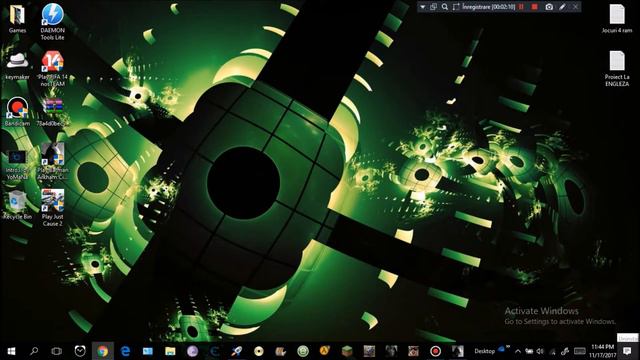Select the Intro YoMaNia video file

click(17, 165)
